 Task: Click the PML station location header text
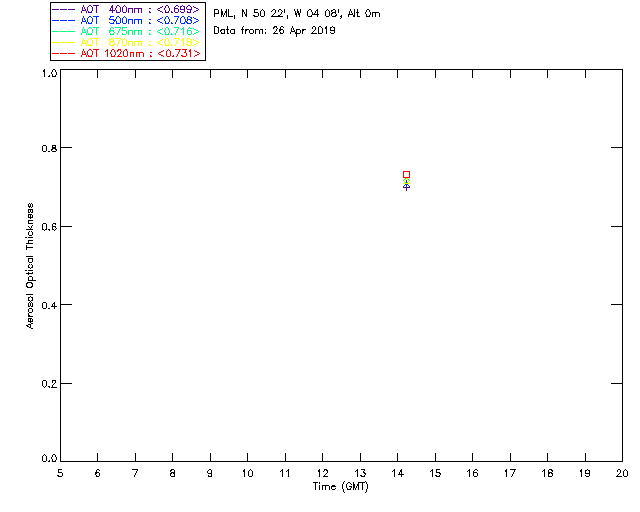click(x=297, y=14)
